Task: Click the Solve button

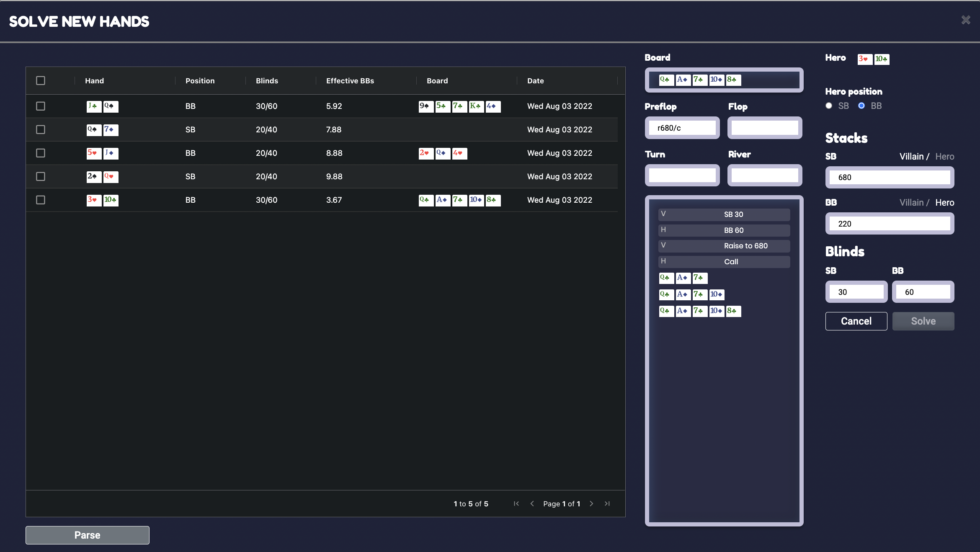Action: click(x=923, y=321)
